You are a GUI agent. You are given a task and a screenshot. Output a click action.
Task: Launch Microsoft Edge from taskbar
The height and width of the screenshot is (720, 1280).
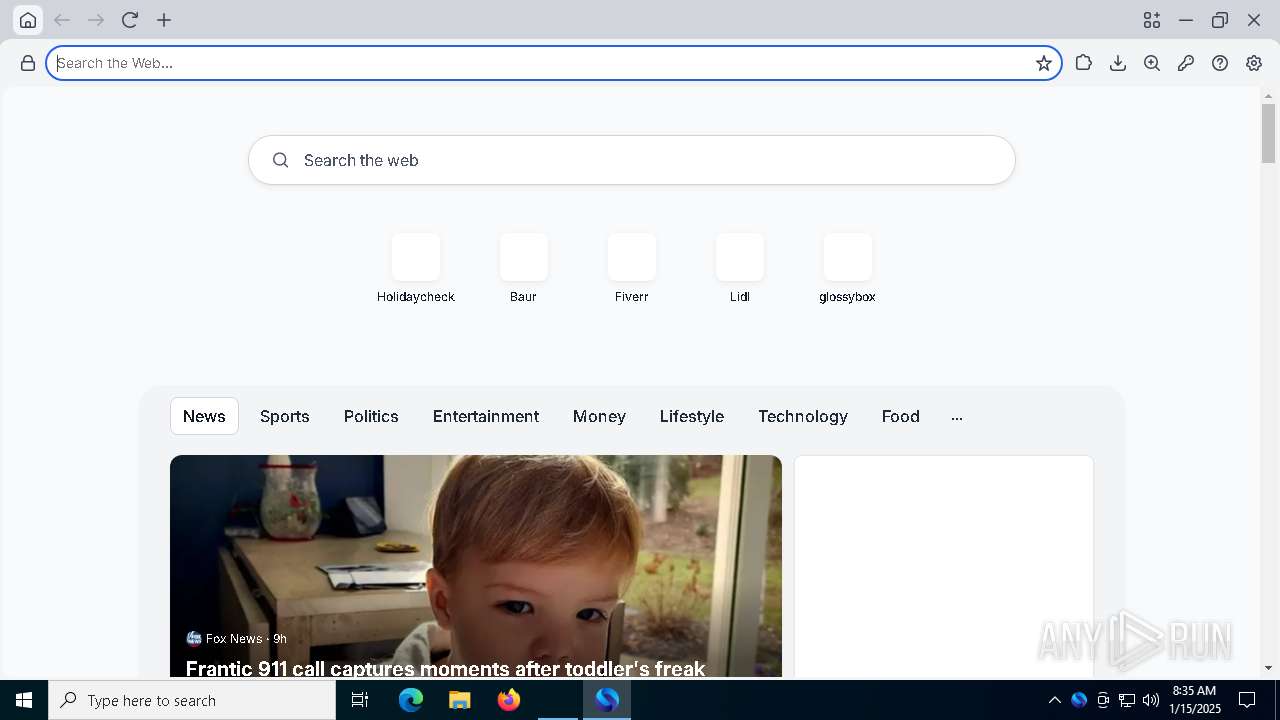click(411, 700)
